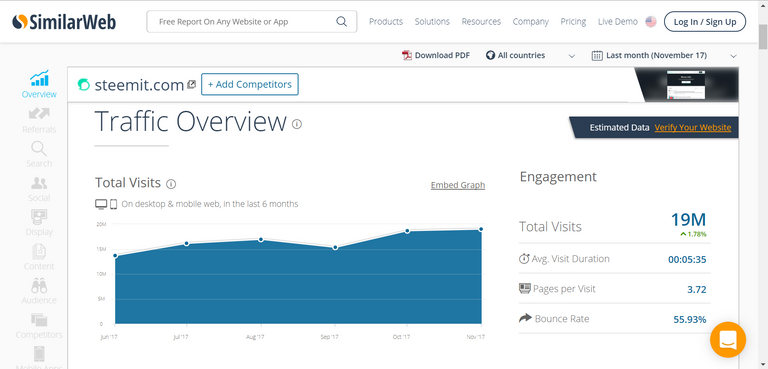
Task: Click + Add Competitors button
Action: tap(250, 84)
